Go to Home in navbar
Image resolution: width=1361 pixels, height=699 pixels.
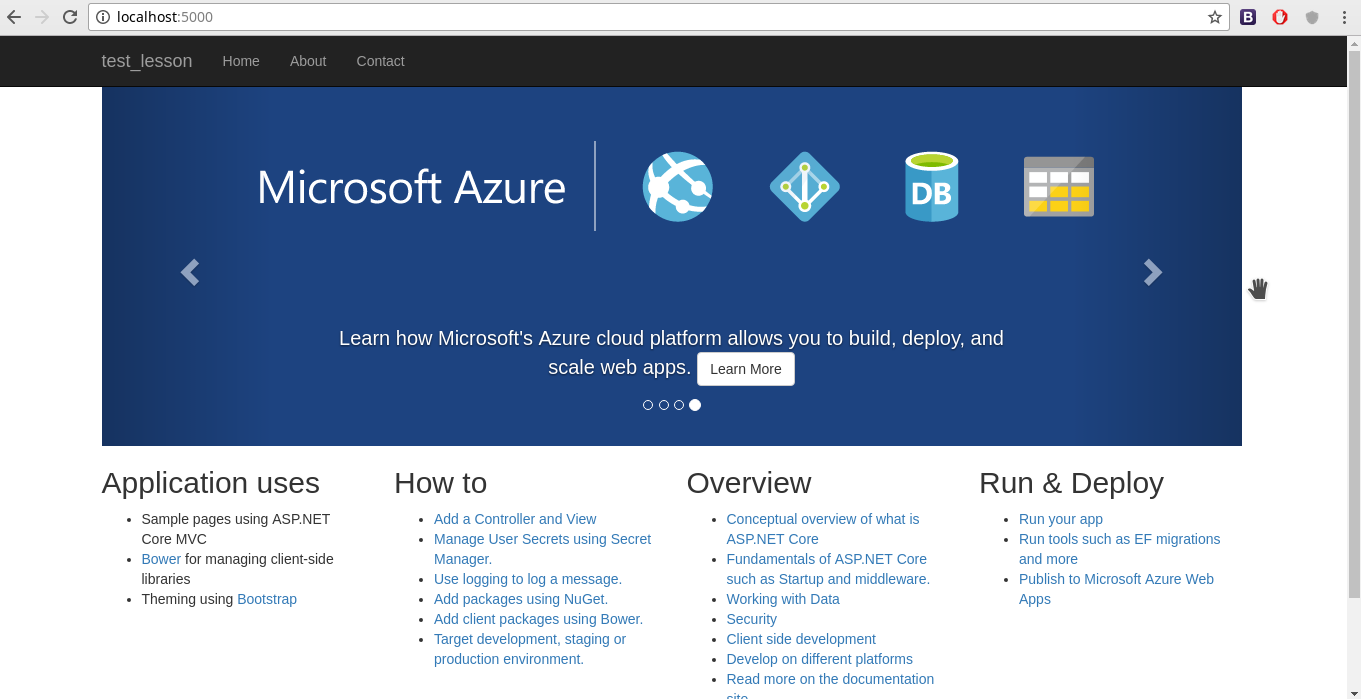pos(241,61)
